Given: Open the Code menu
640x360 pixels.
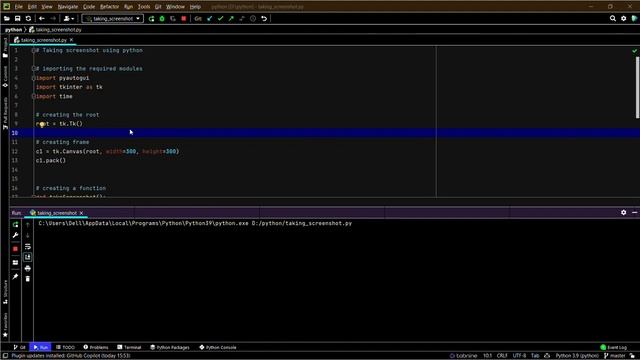Looking at the screenshot, I should (89, 7).
